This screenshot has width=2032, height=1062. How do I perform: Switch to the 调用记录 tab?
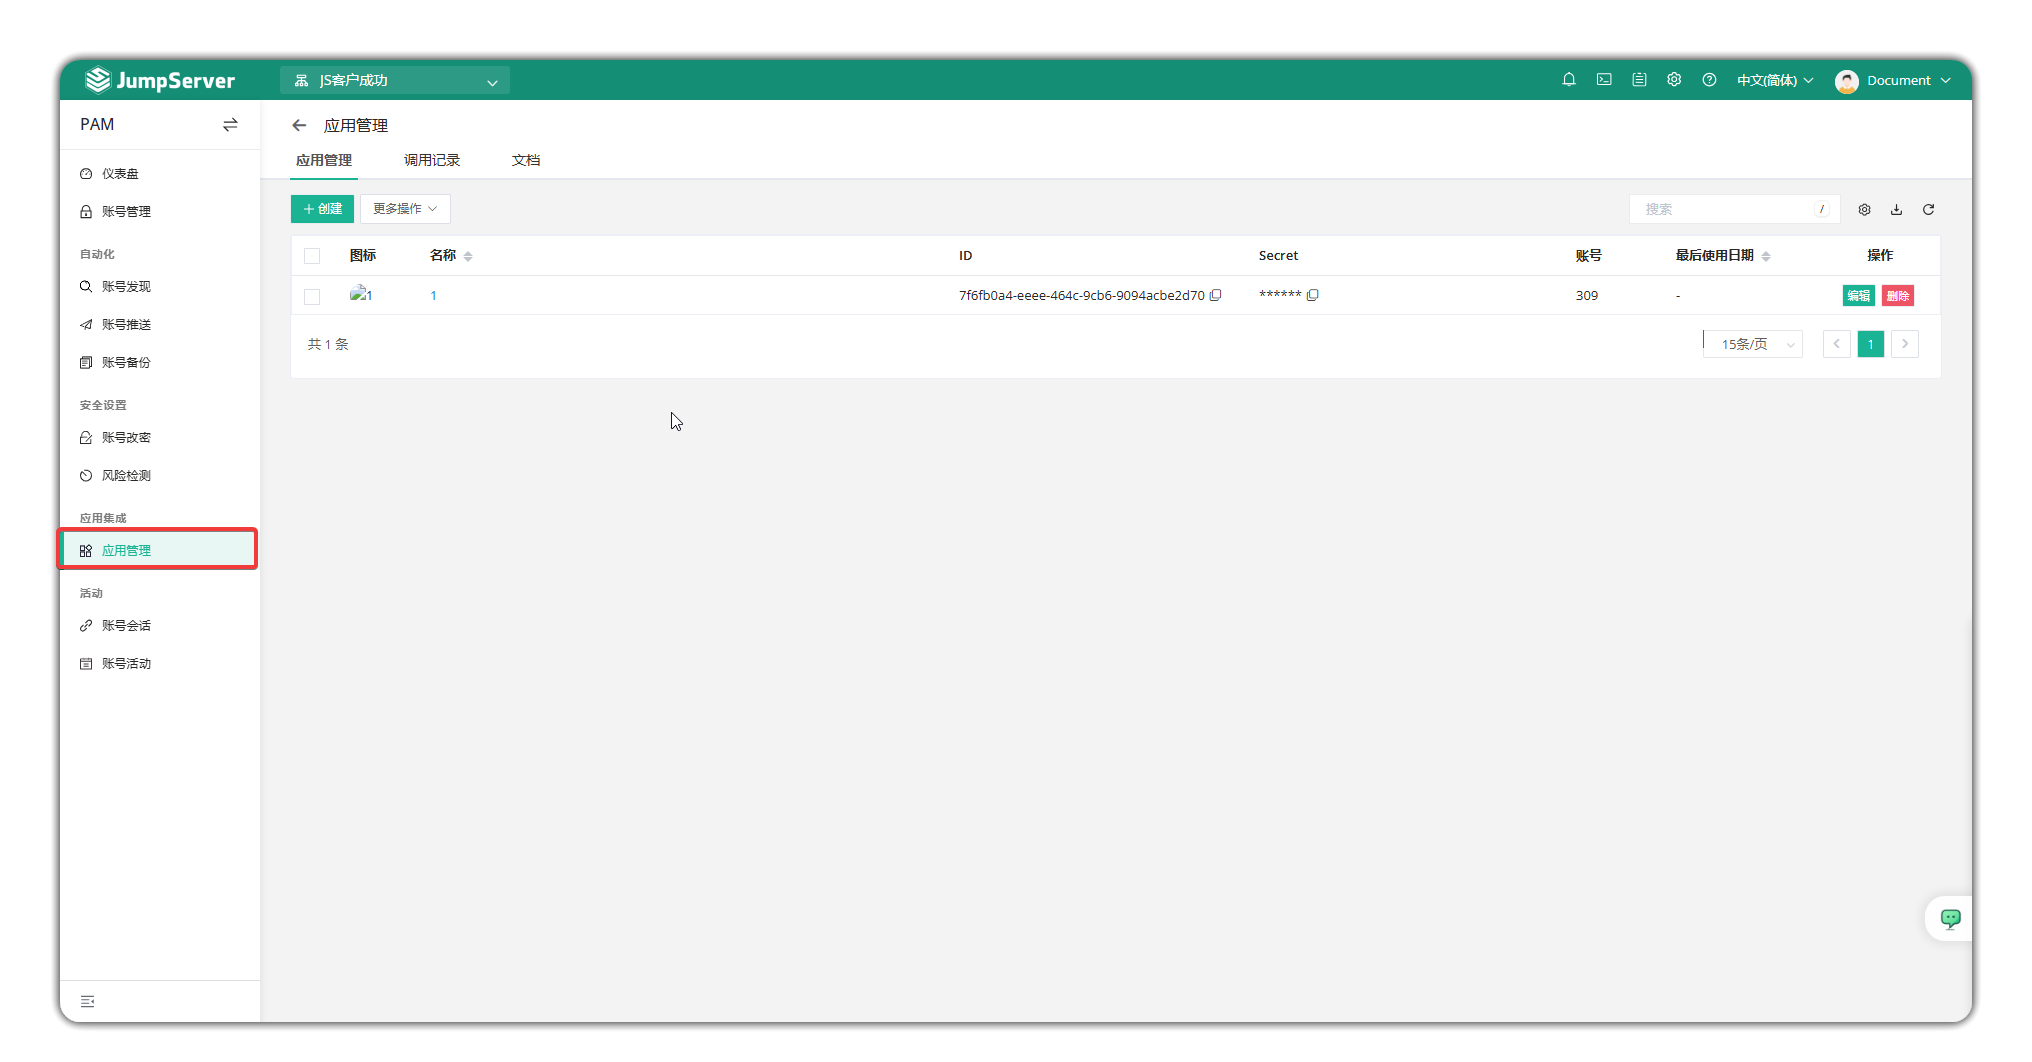click(432, 160)
